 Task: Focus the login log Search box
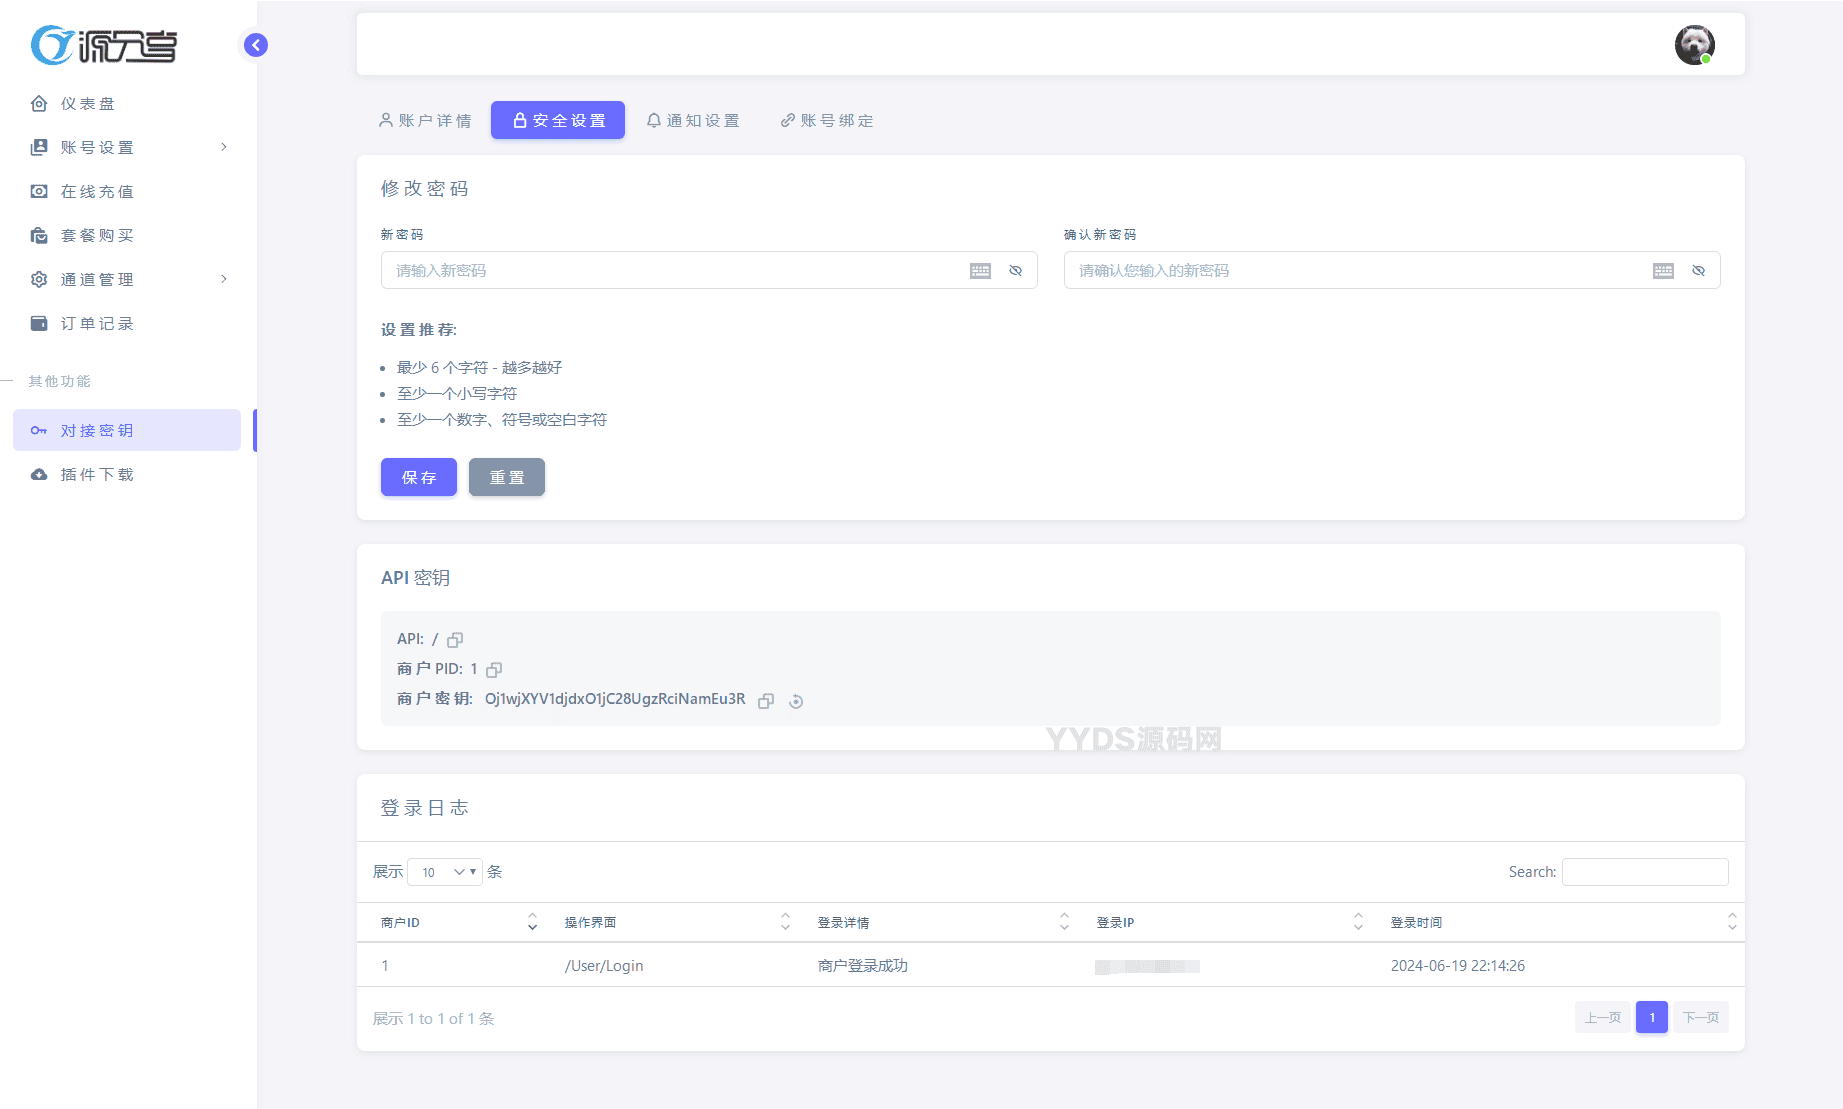click(1645, 872)
